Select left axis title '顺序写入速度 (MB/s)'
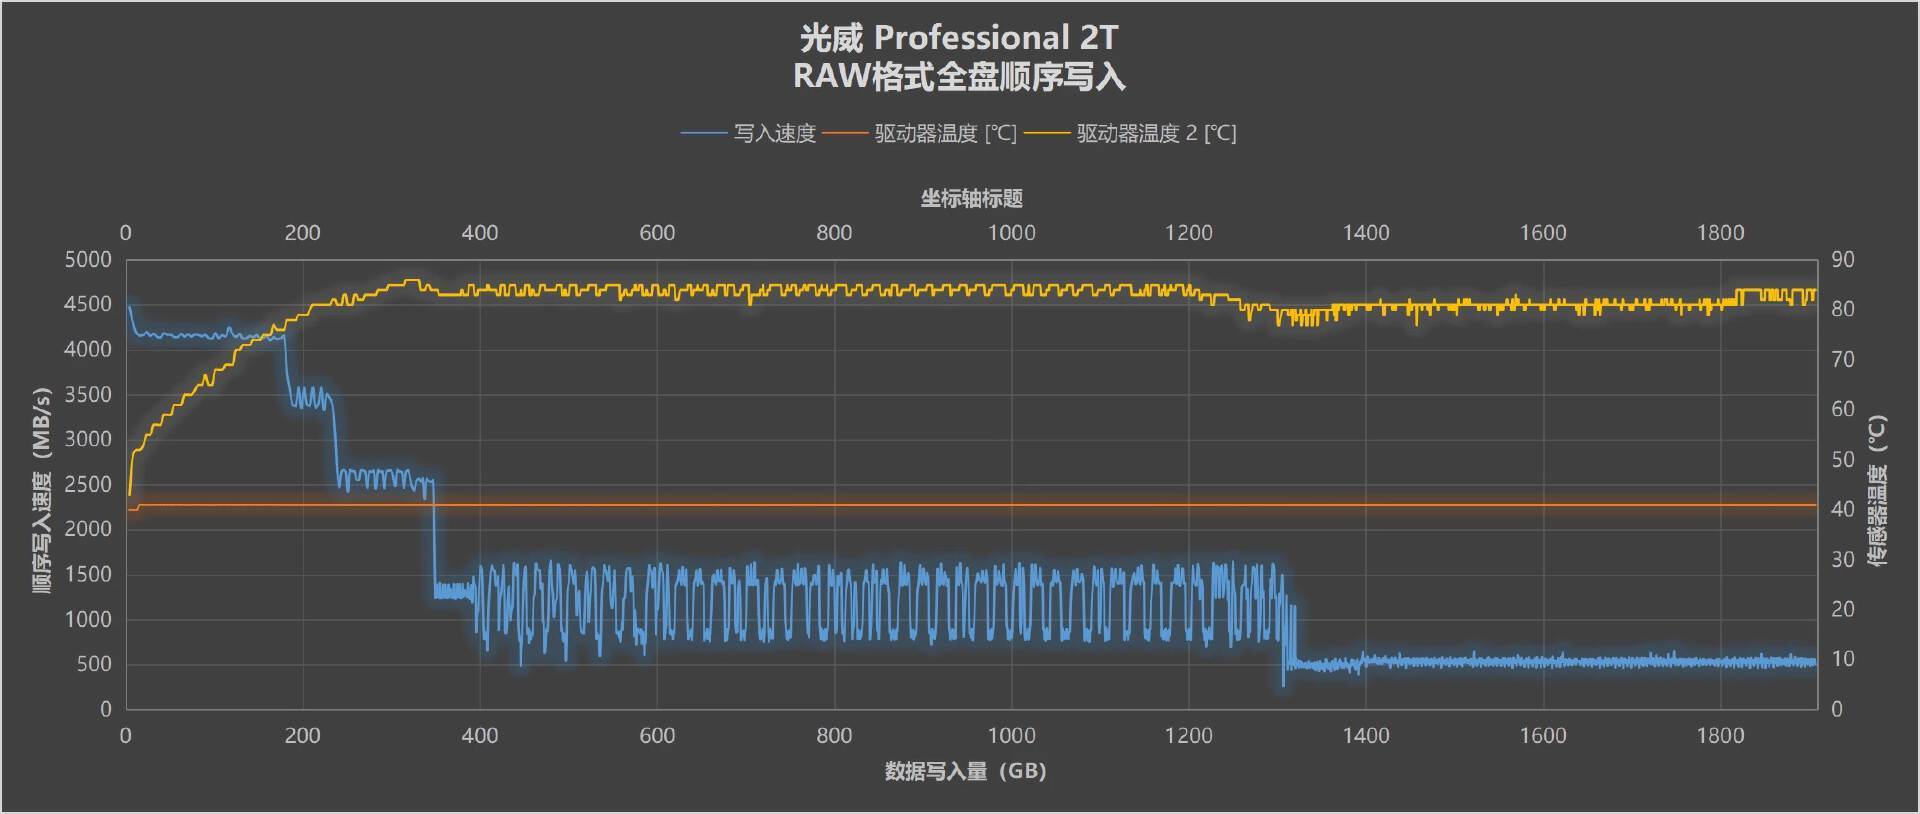 click(42, 490)
